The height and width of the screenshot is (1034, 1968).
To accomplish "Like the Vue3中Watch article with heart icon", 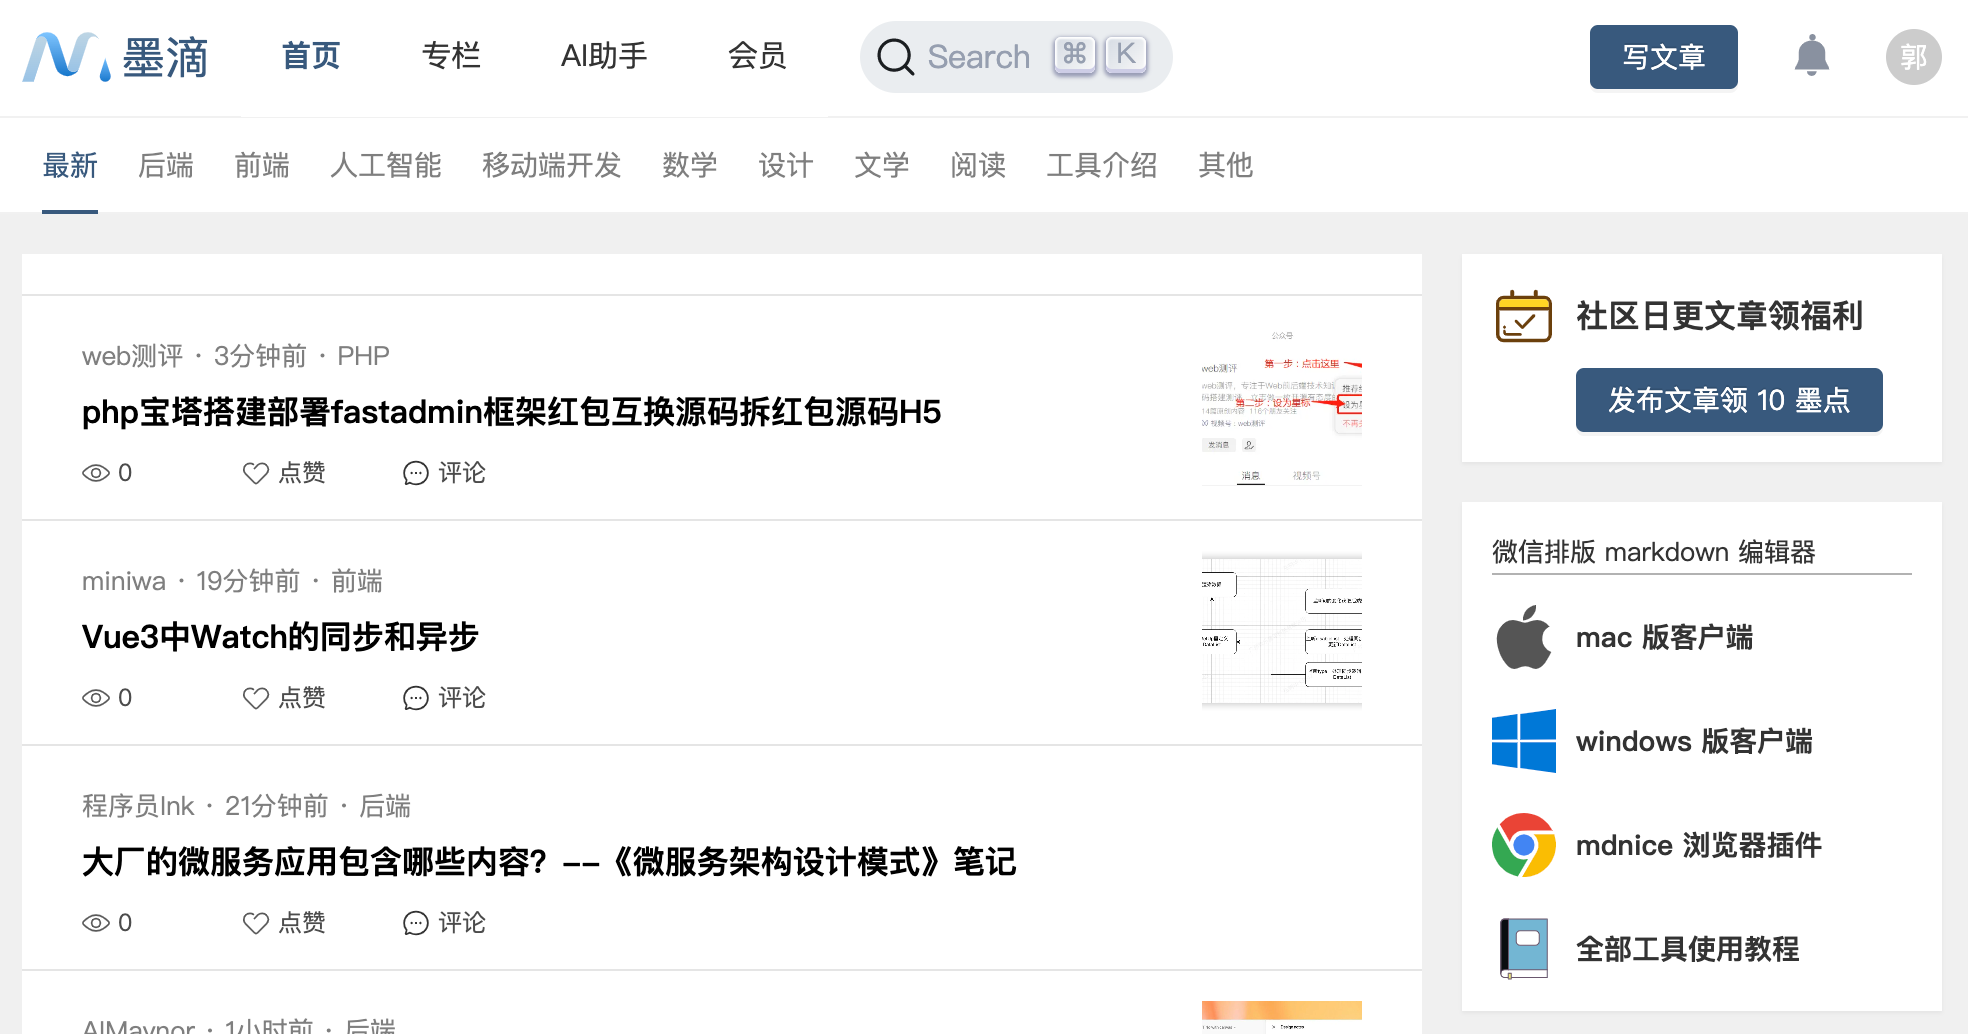I will pos(256,698).
